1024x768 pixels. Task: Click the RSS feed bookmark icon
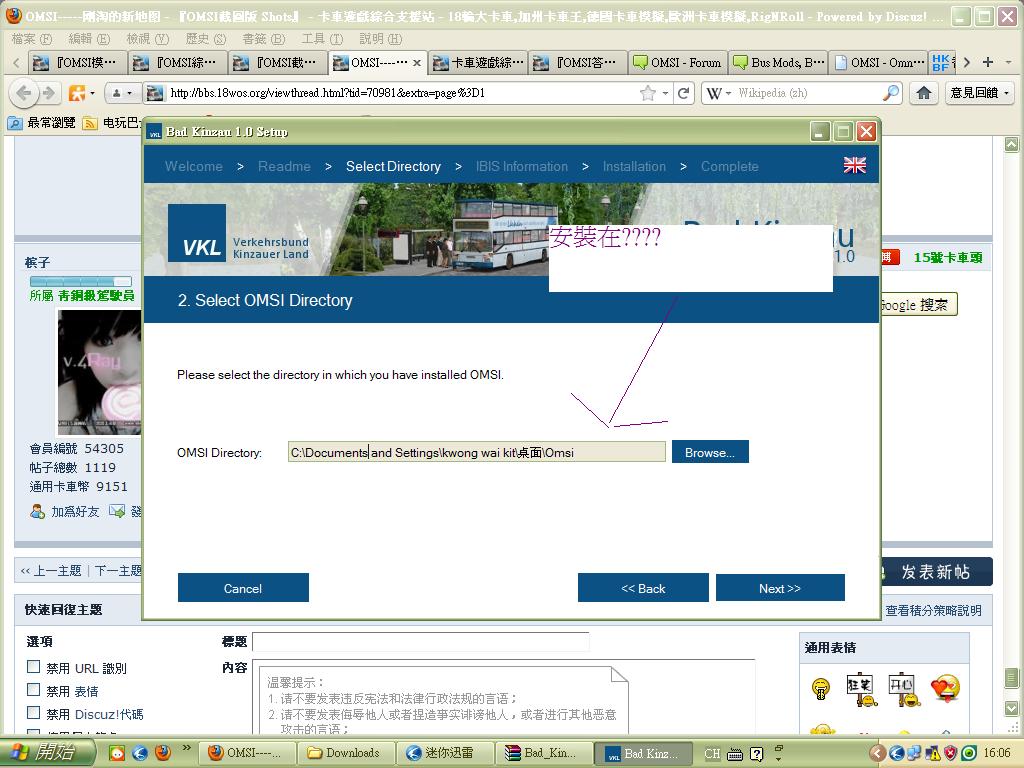click(90, 123)
